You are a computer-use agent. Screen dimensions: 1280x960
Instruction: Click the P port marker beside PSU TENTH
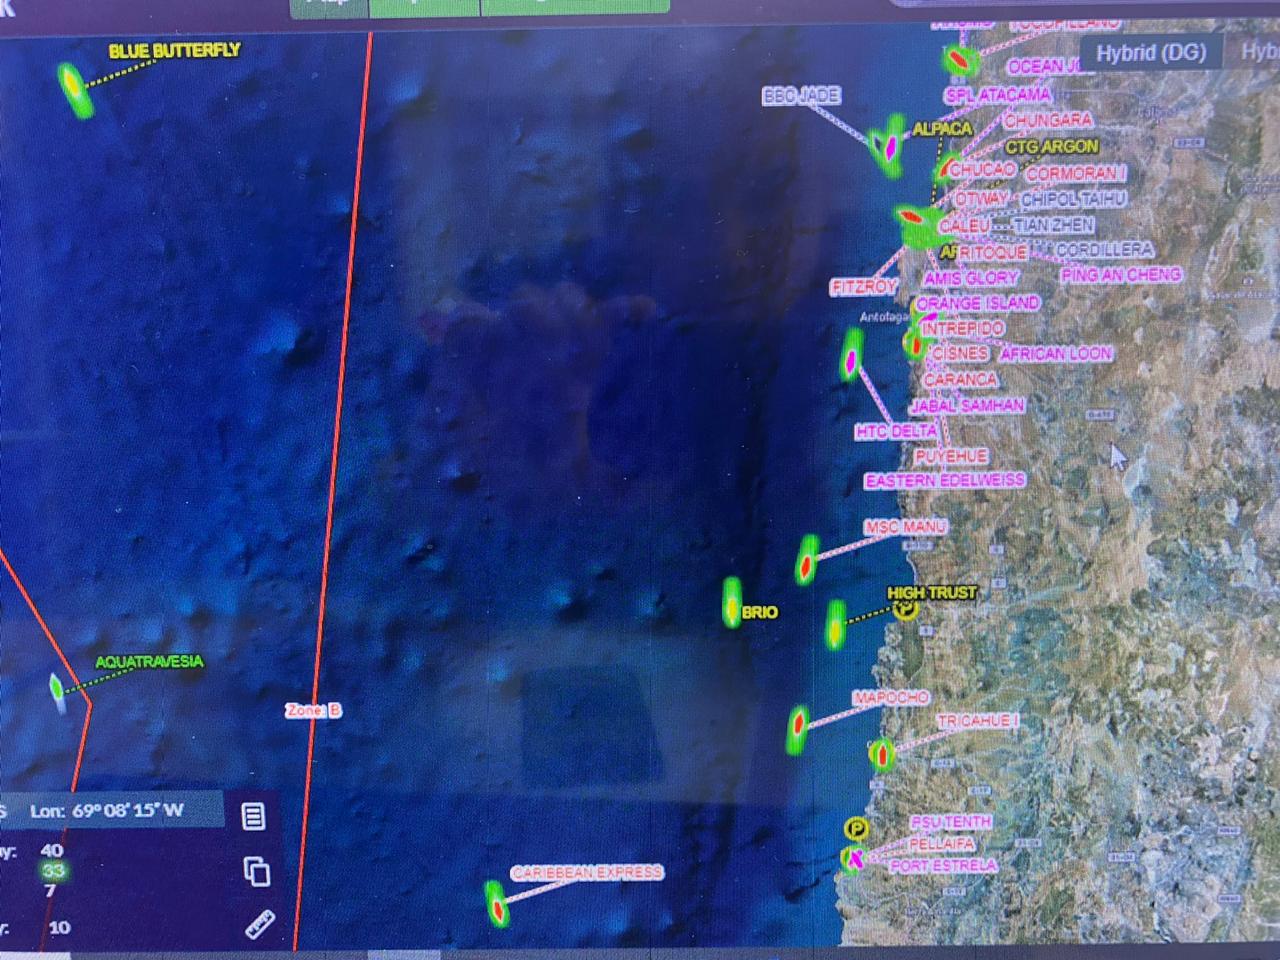coord(856,828)
